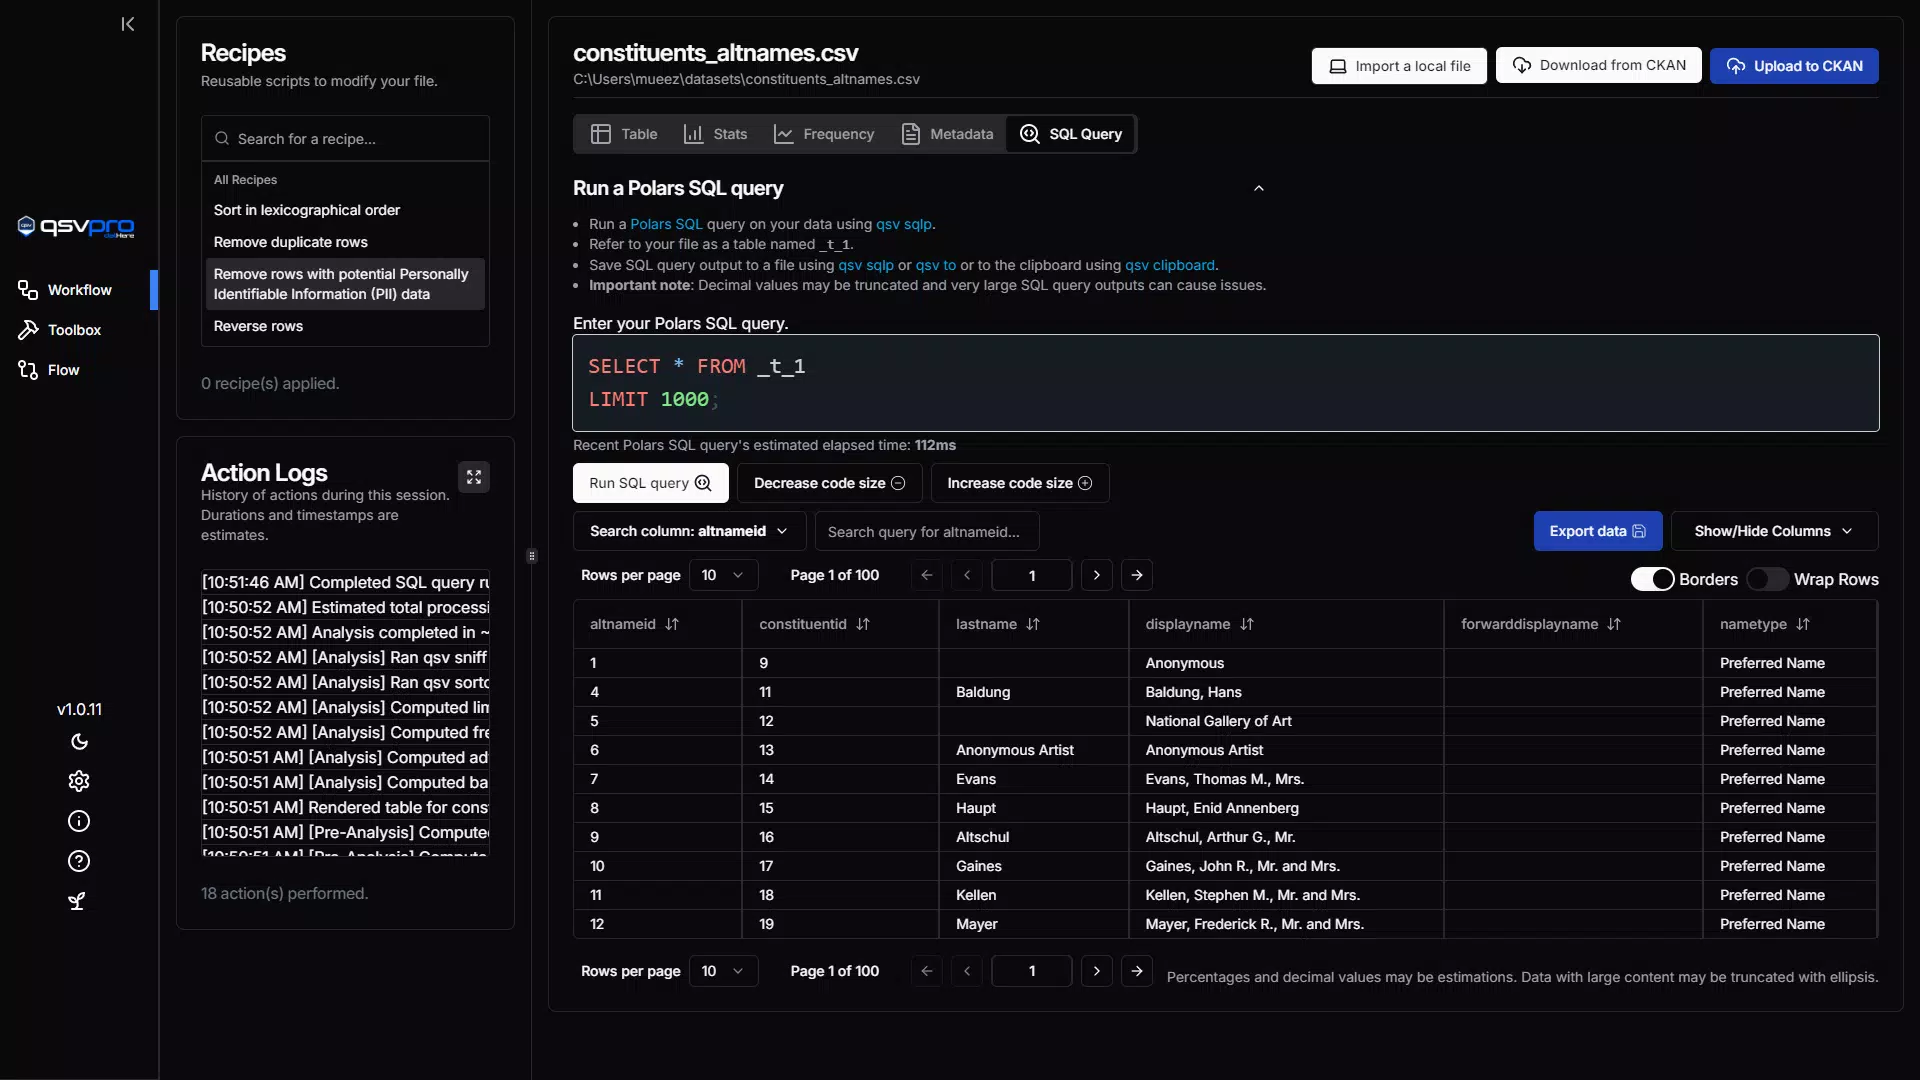Sort by altnameid column
This screenshot has width=1920, height=1080.
pos(672,624)
